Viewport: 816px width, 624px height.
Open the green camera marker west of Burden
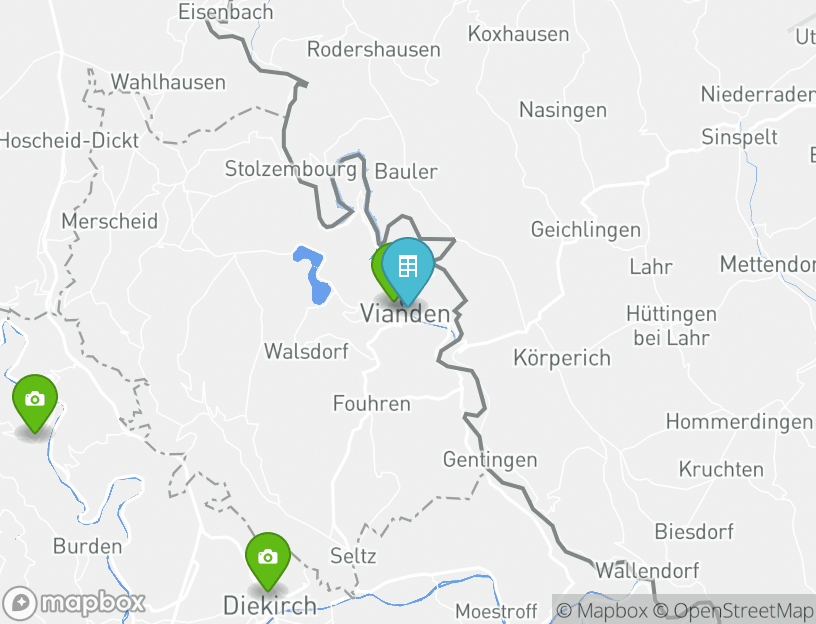click(35, 401)
